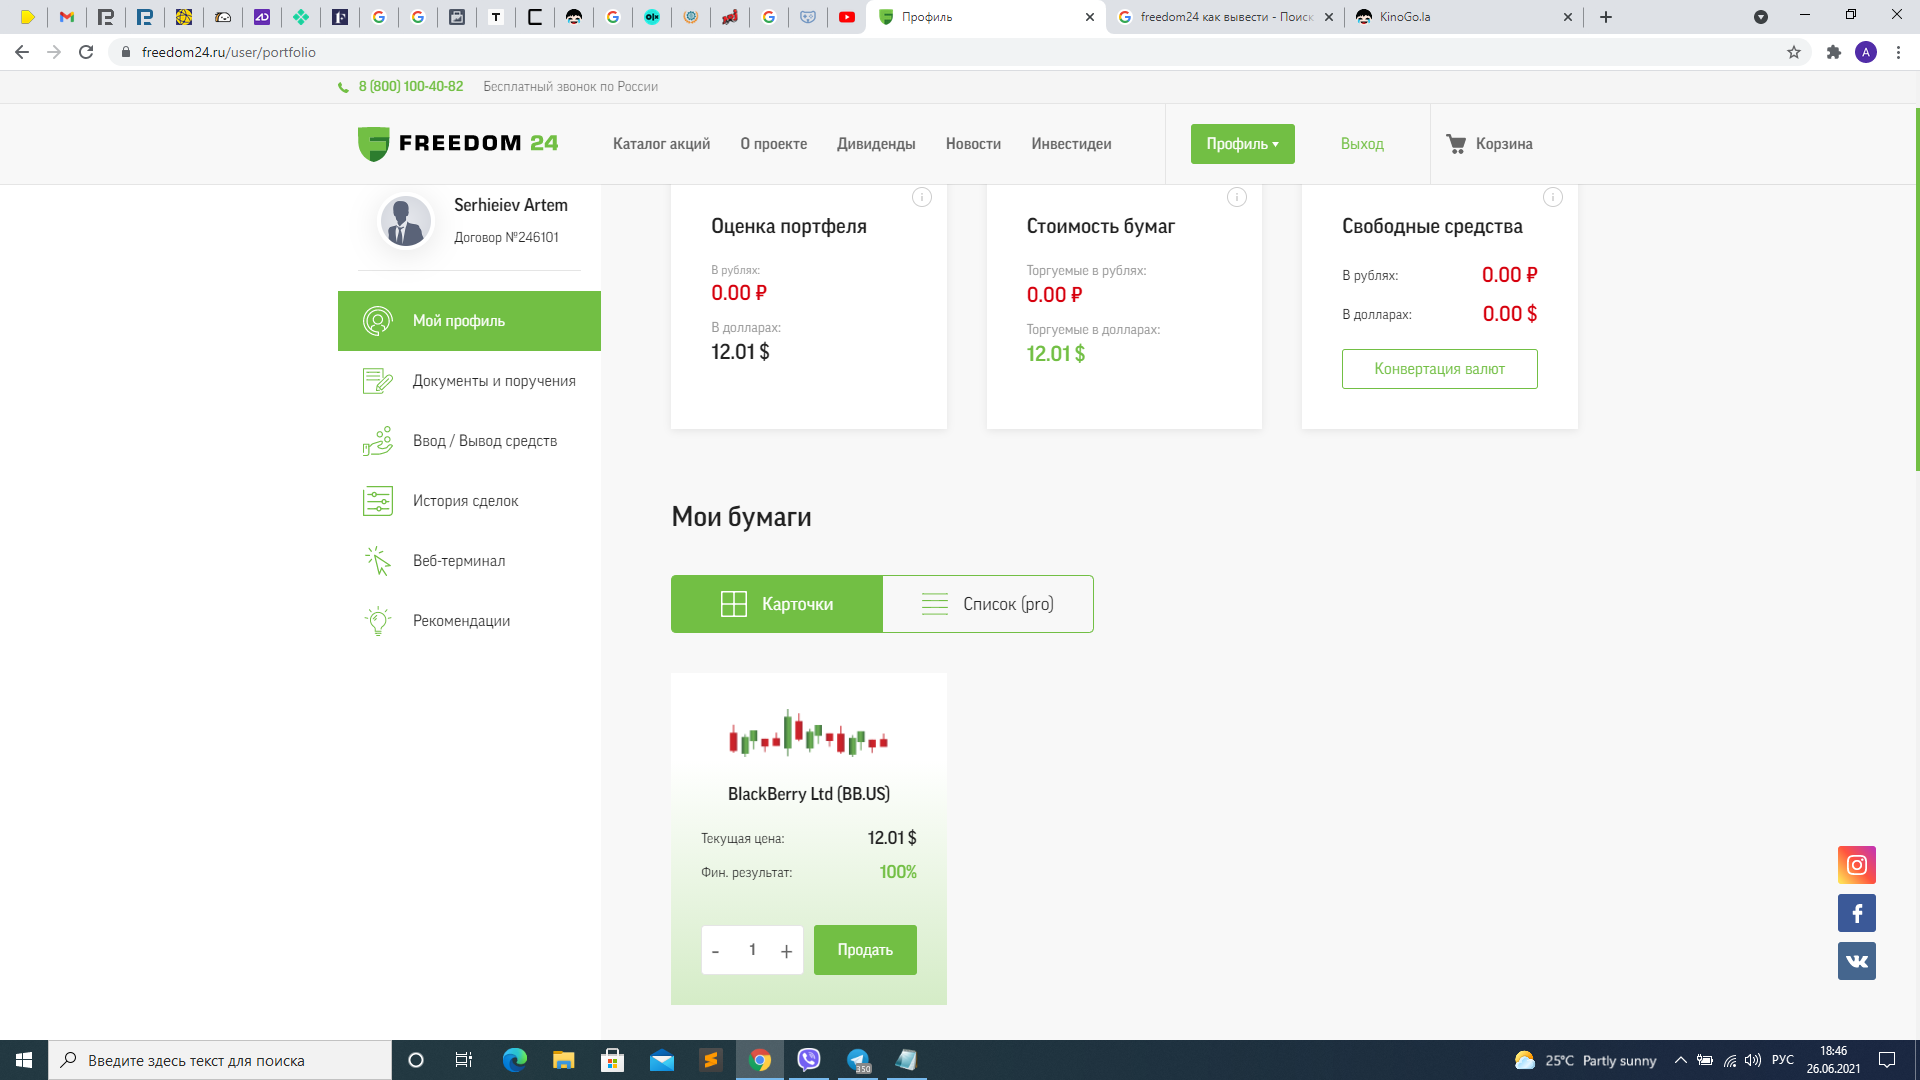Viewport: 1920px width, 1080px height.
Task: Sell BlackBerry shares with Продать button
Action: click(865, 950)
